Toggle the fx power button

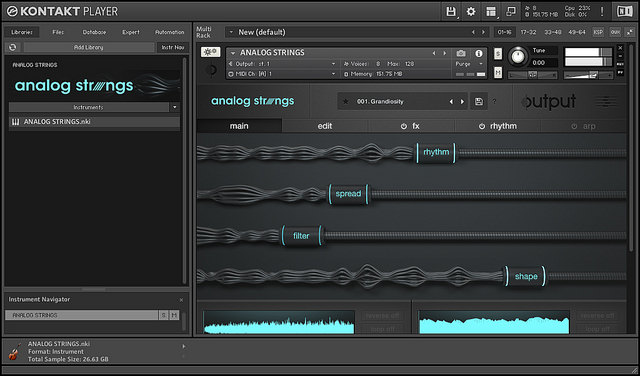pos(404,127)
